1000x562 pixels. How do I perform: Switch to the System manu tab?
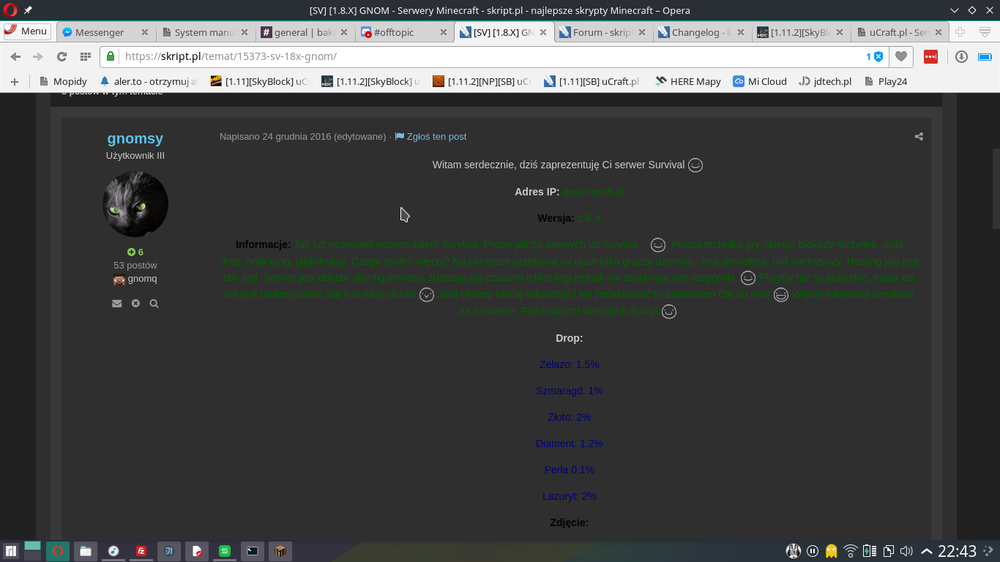204,32
